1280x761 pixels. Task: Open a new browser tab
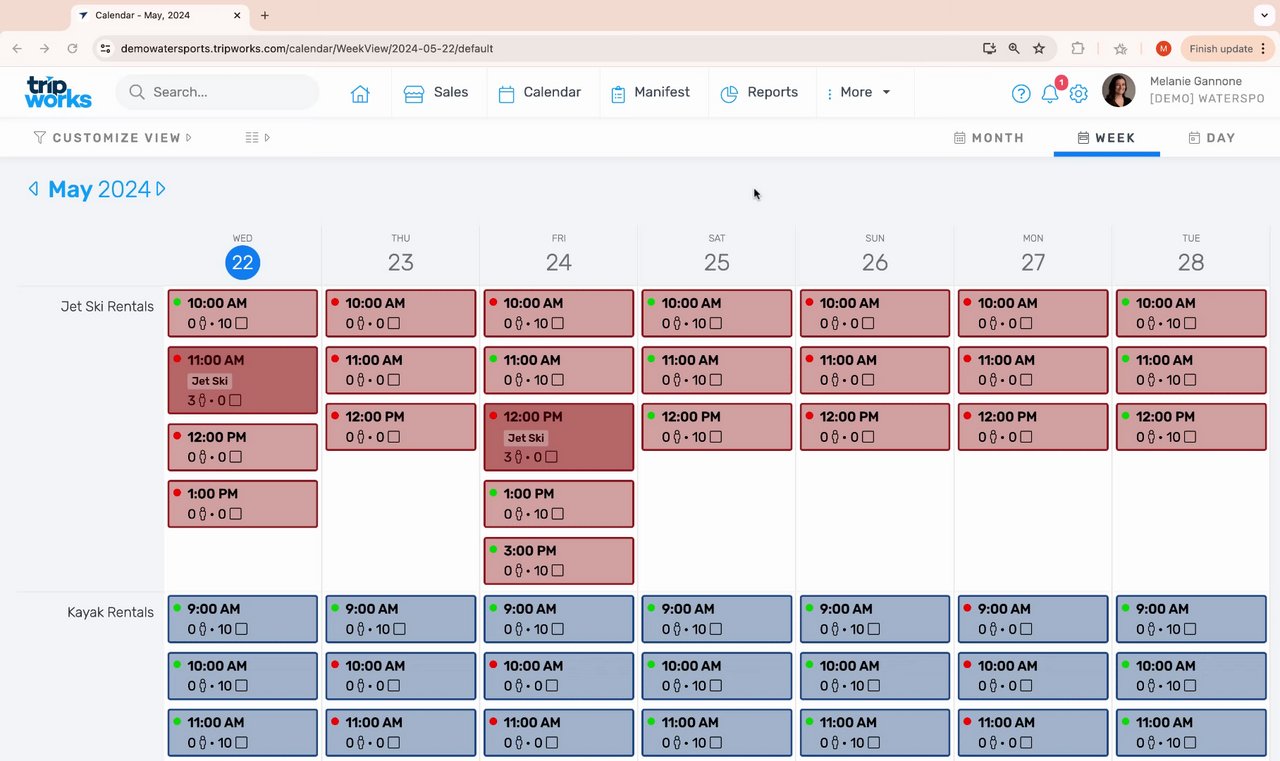(265, 15)
